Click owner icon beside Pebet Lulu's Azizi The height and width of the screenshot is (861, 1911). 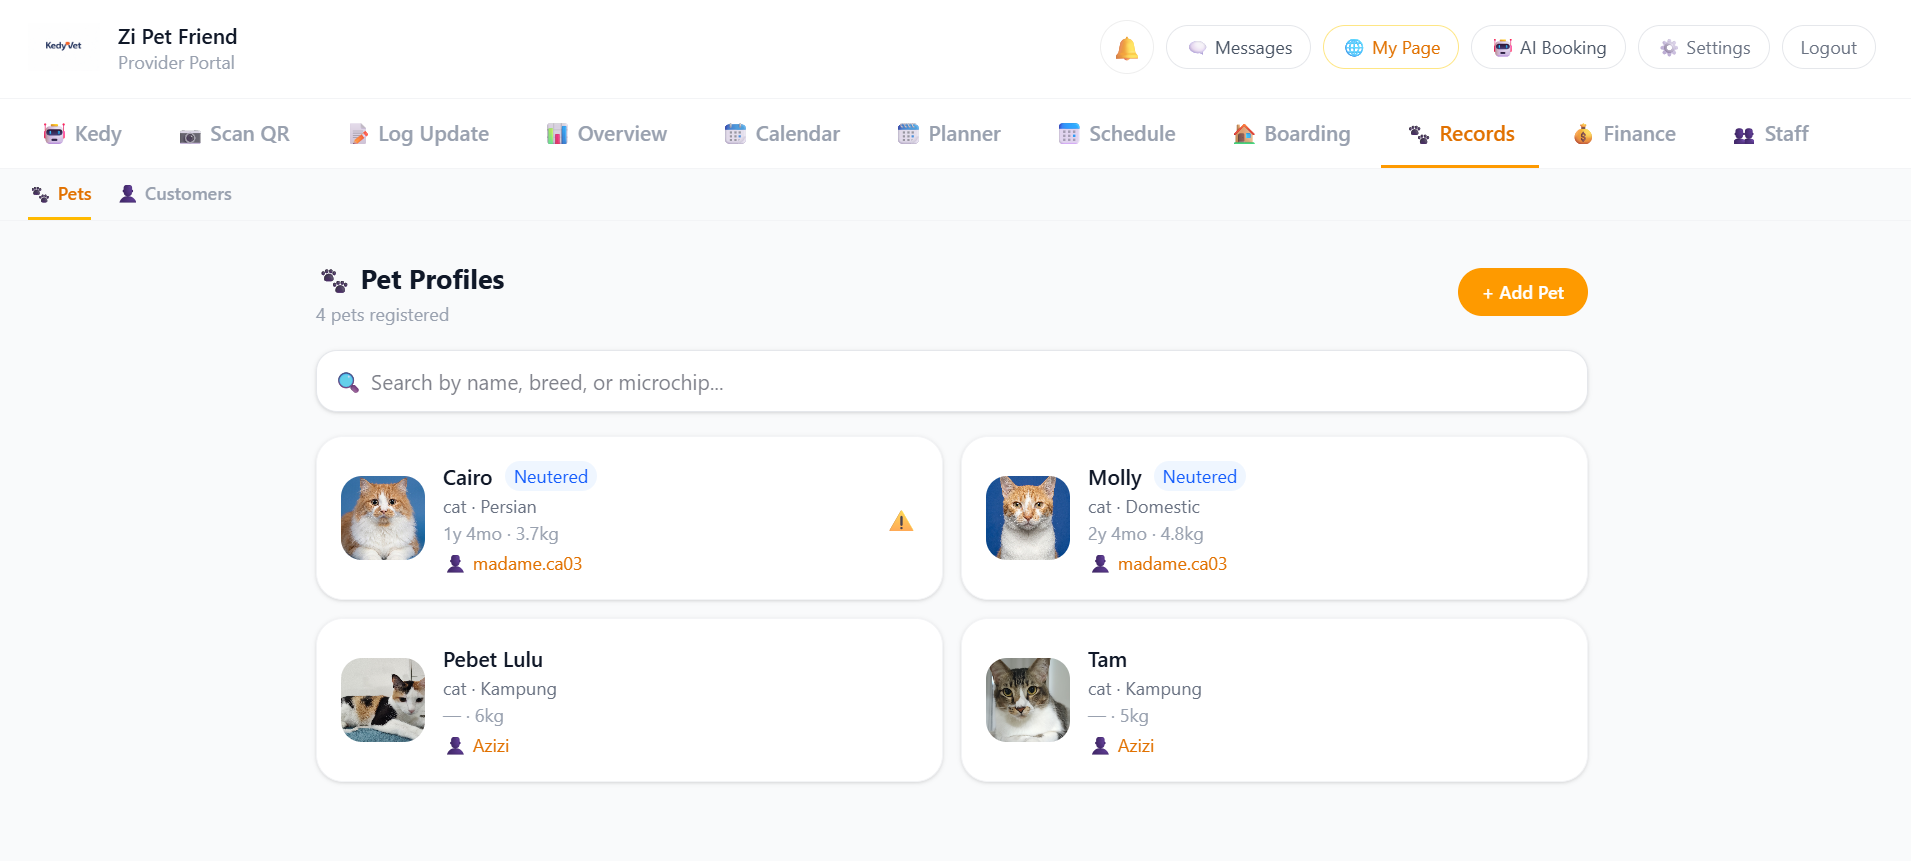tap(455, 746)
